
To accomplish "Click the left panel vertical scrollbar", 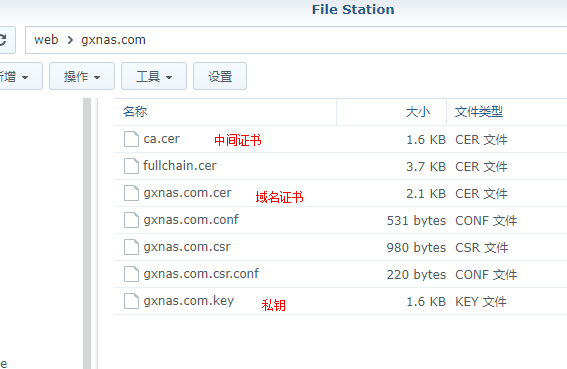I will point(87,233).
